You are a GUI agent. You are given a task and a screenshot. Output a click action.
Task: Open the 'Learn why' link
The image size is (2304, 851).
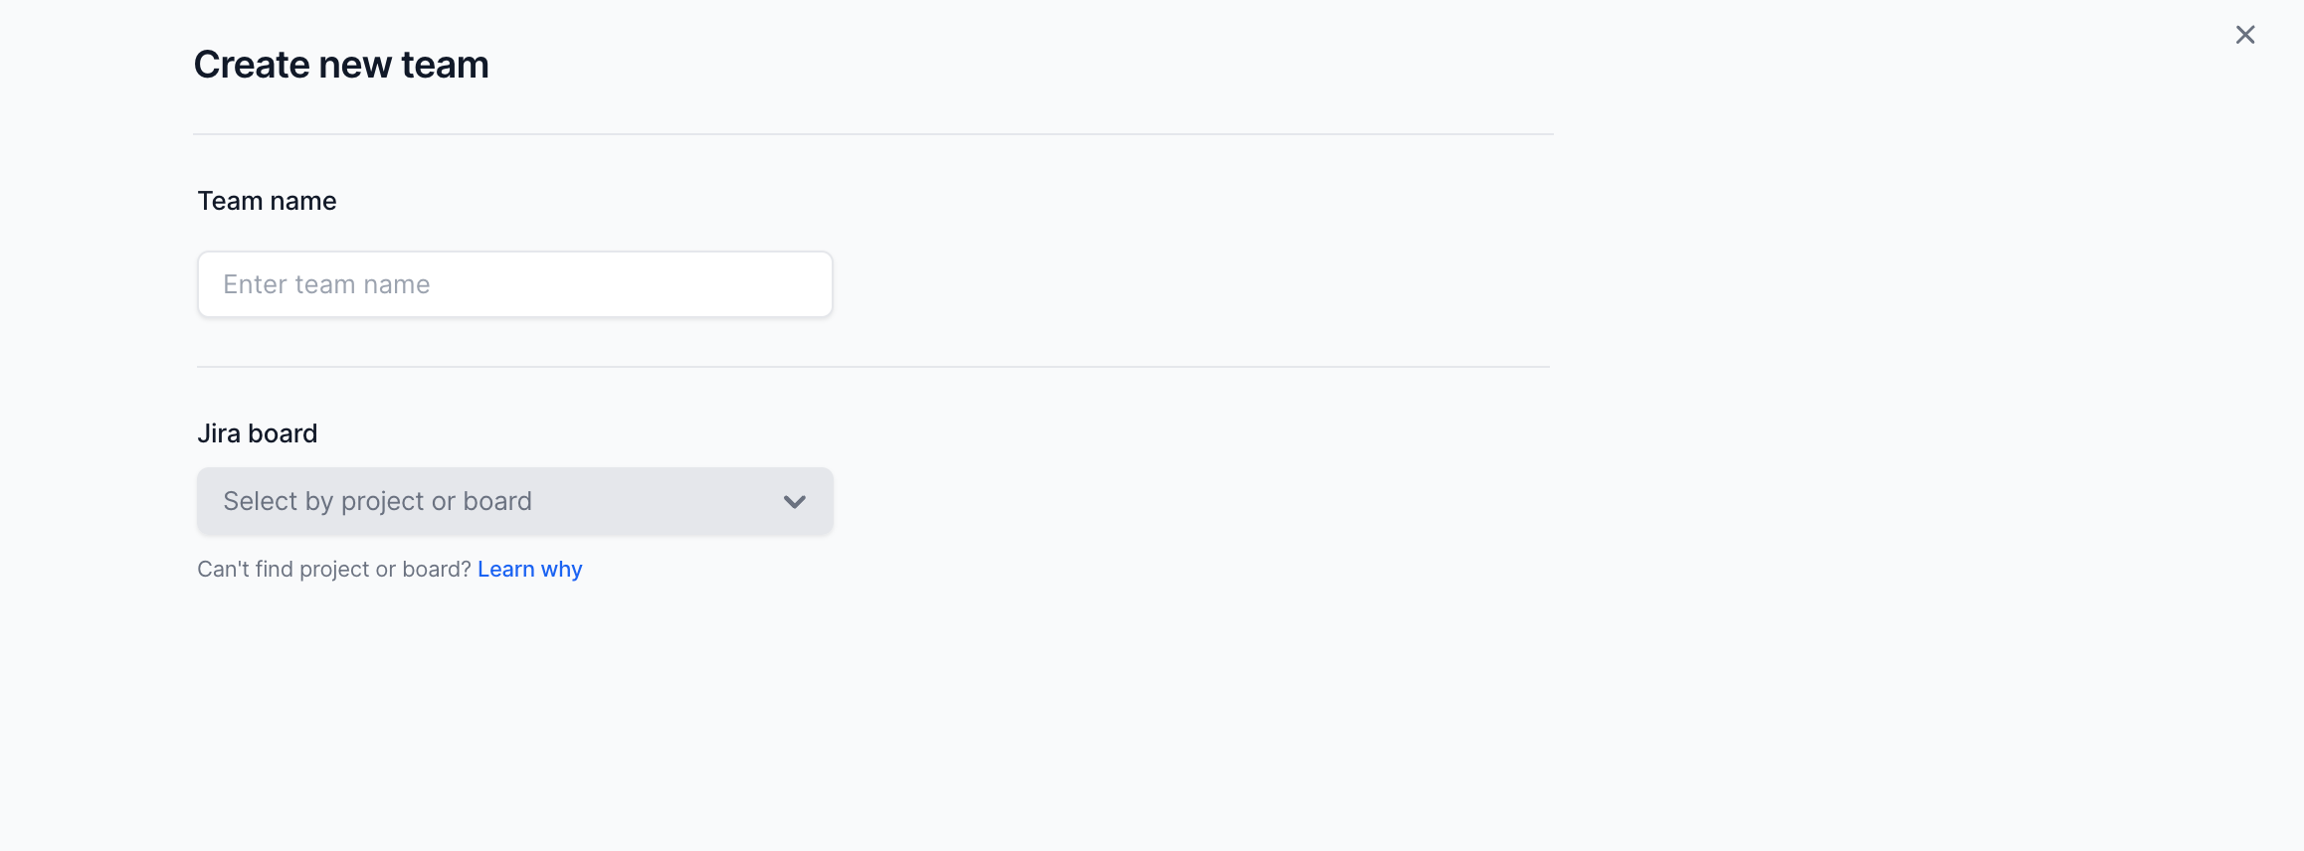click(x=530, y=569)
